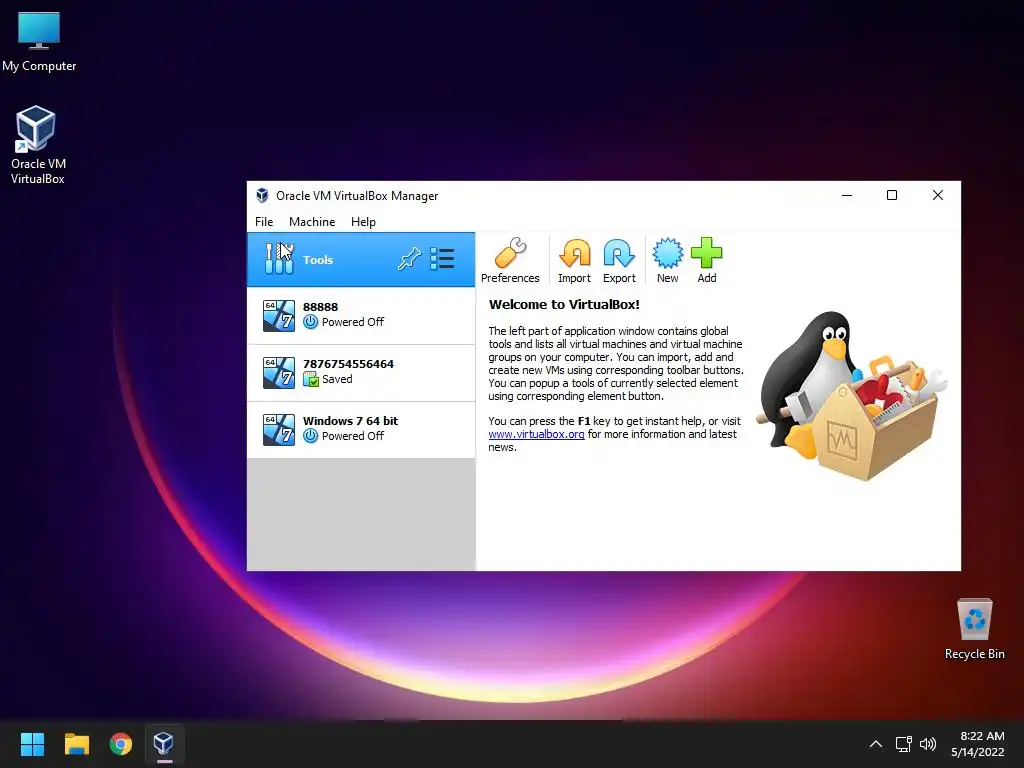Viewport: 1024px width, 768px height.
Task: Open the volume speaker tray icon
Action: coord(927,744)
